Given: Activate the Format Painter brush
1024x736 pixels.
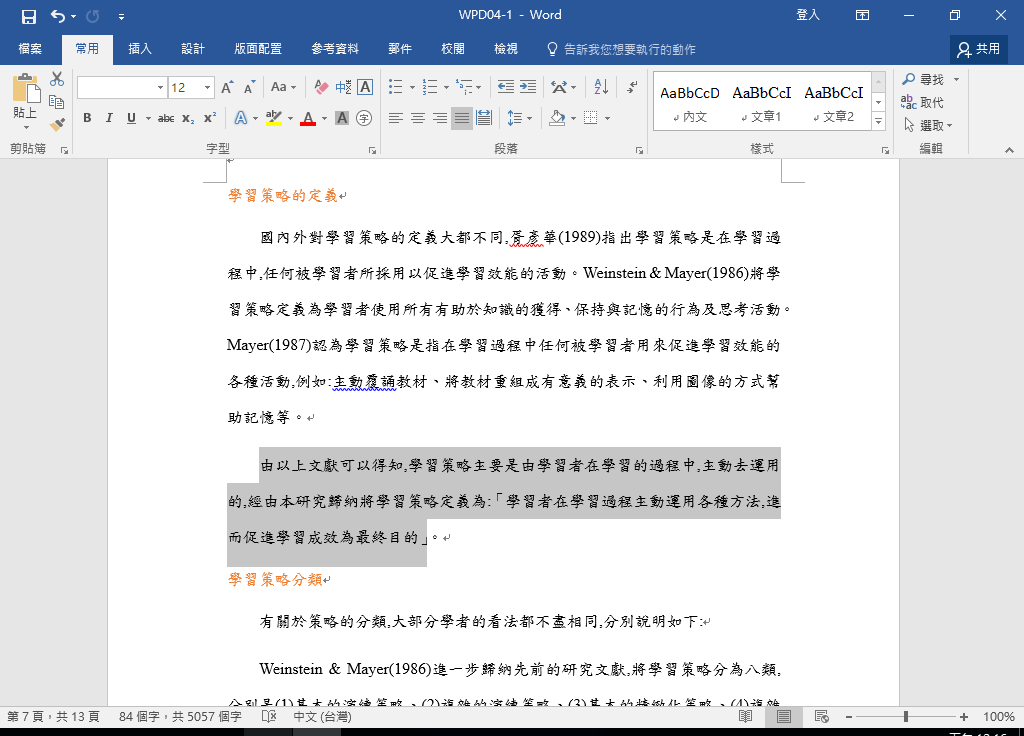Looking at the screenshot, I should point(57,123).
